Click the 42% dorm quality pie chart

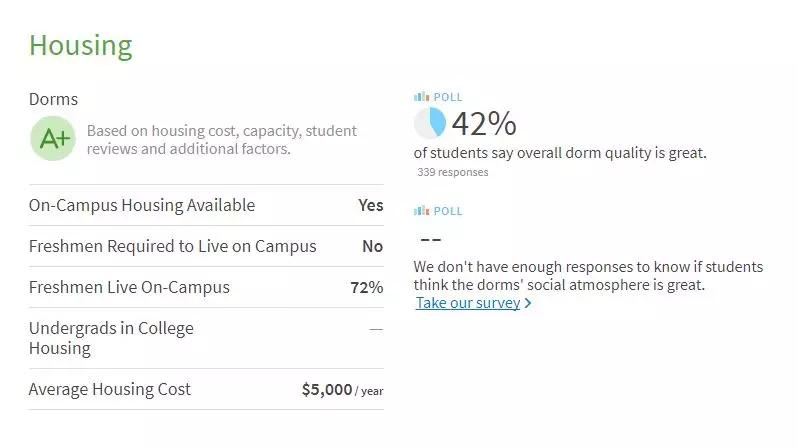coord(430,123)
